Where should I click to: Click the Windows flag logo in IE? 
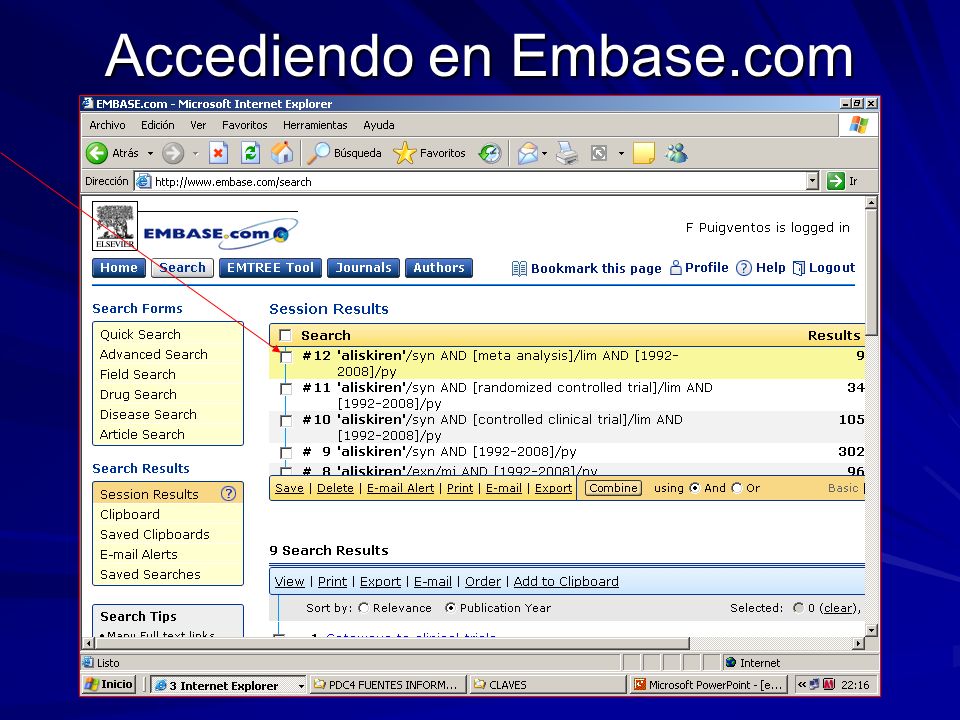pyautogui.click(x=858, y=125)
